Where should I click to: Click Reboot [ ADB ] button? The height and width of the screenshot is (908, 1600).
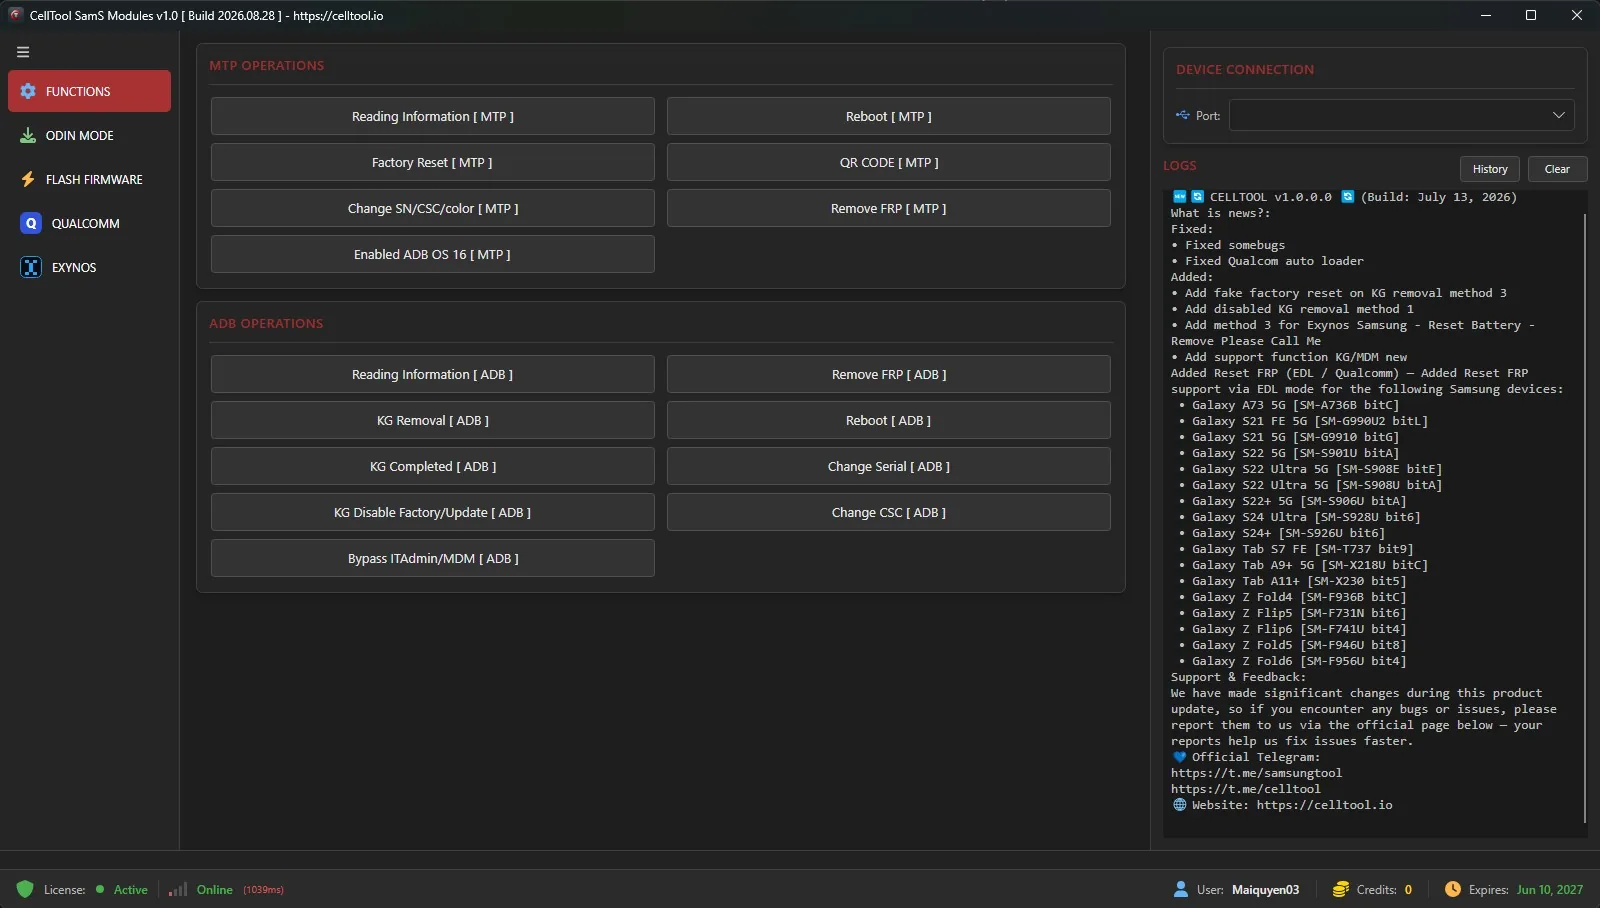tap(888, 420)
